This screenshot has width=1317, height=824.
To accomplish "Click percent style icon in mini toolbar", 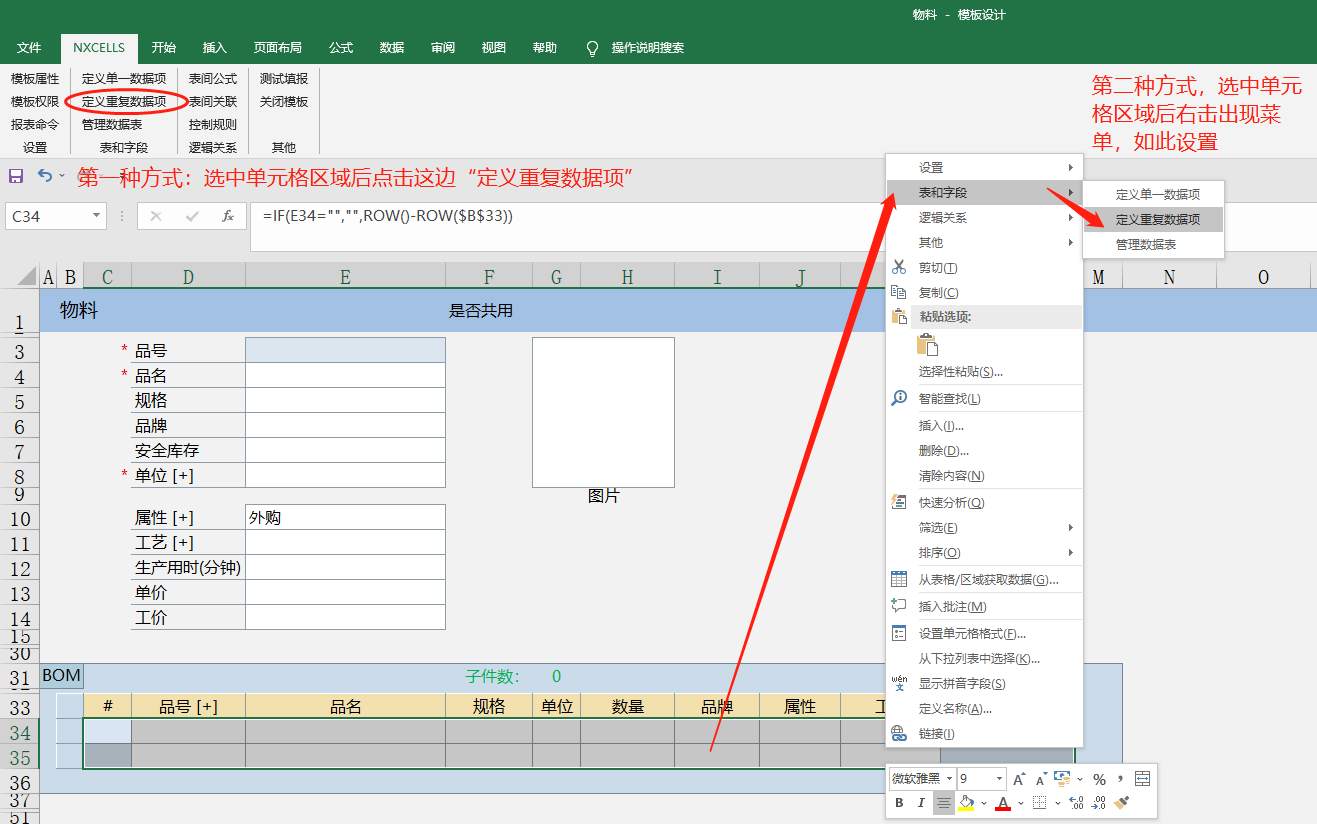I will pyautogui.click(x=1099, y=779).
